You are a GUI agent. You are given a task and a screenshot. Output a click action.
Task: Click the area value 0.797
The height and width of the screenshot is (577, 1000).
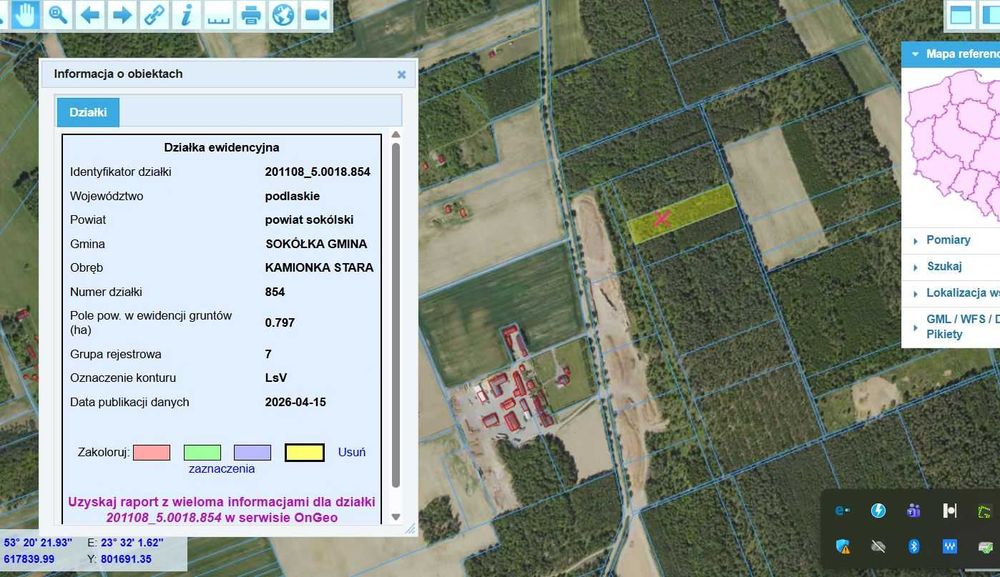click(279, 323)
